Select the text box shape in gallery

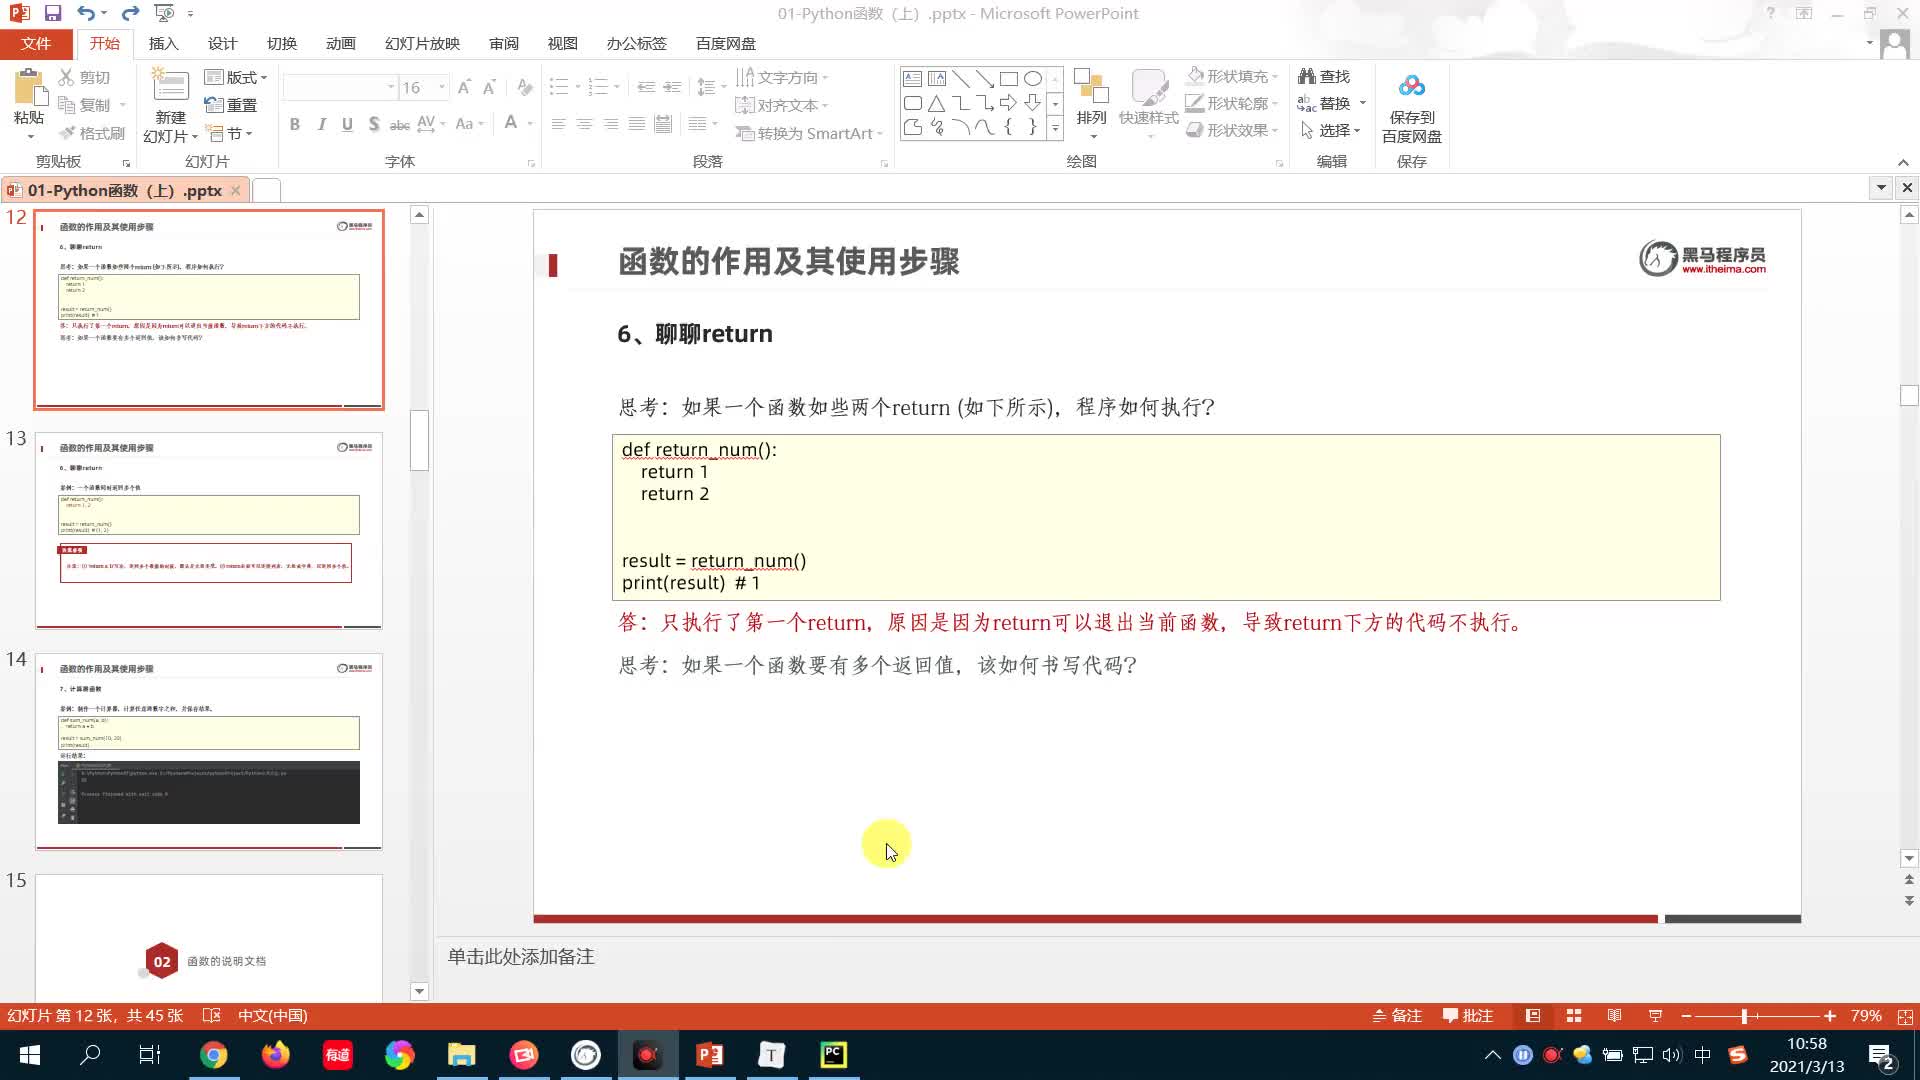click(912, 78)
